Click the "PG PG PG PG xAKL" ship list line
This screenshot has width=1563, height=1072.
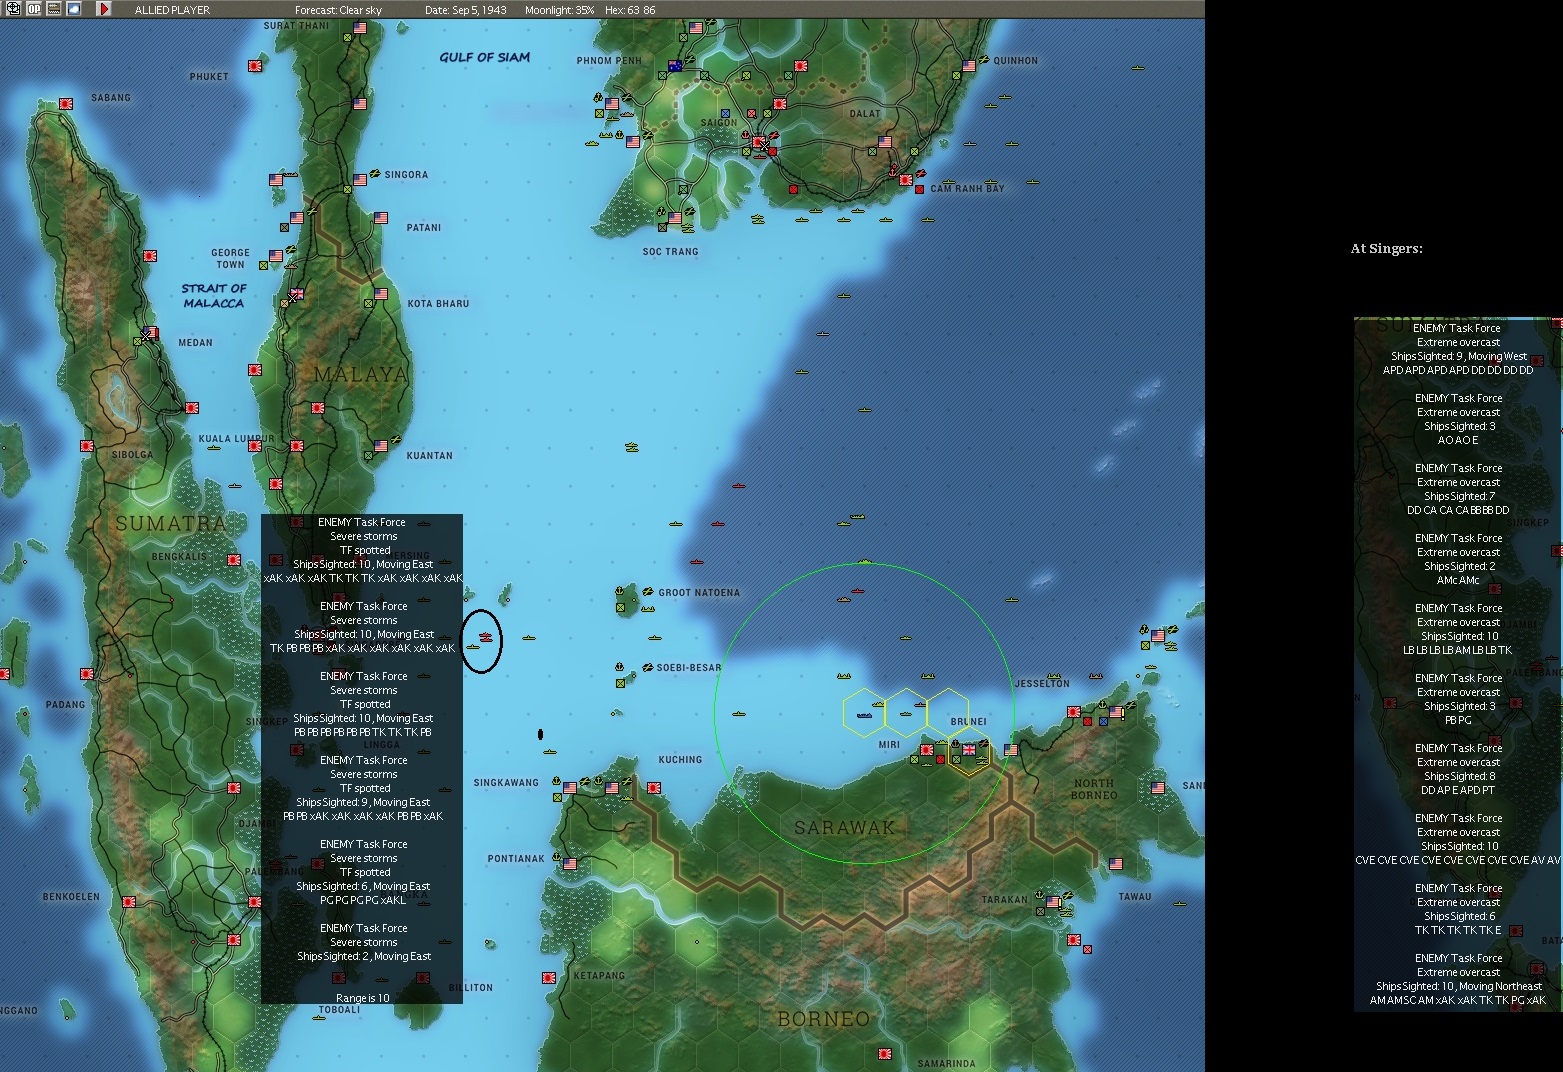[363, 900]
